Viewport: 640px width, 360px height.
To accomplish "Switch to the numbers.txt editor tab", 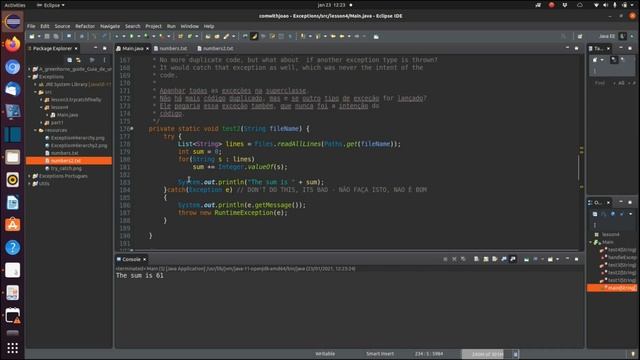I will pos(171,48).
